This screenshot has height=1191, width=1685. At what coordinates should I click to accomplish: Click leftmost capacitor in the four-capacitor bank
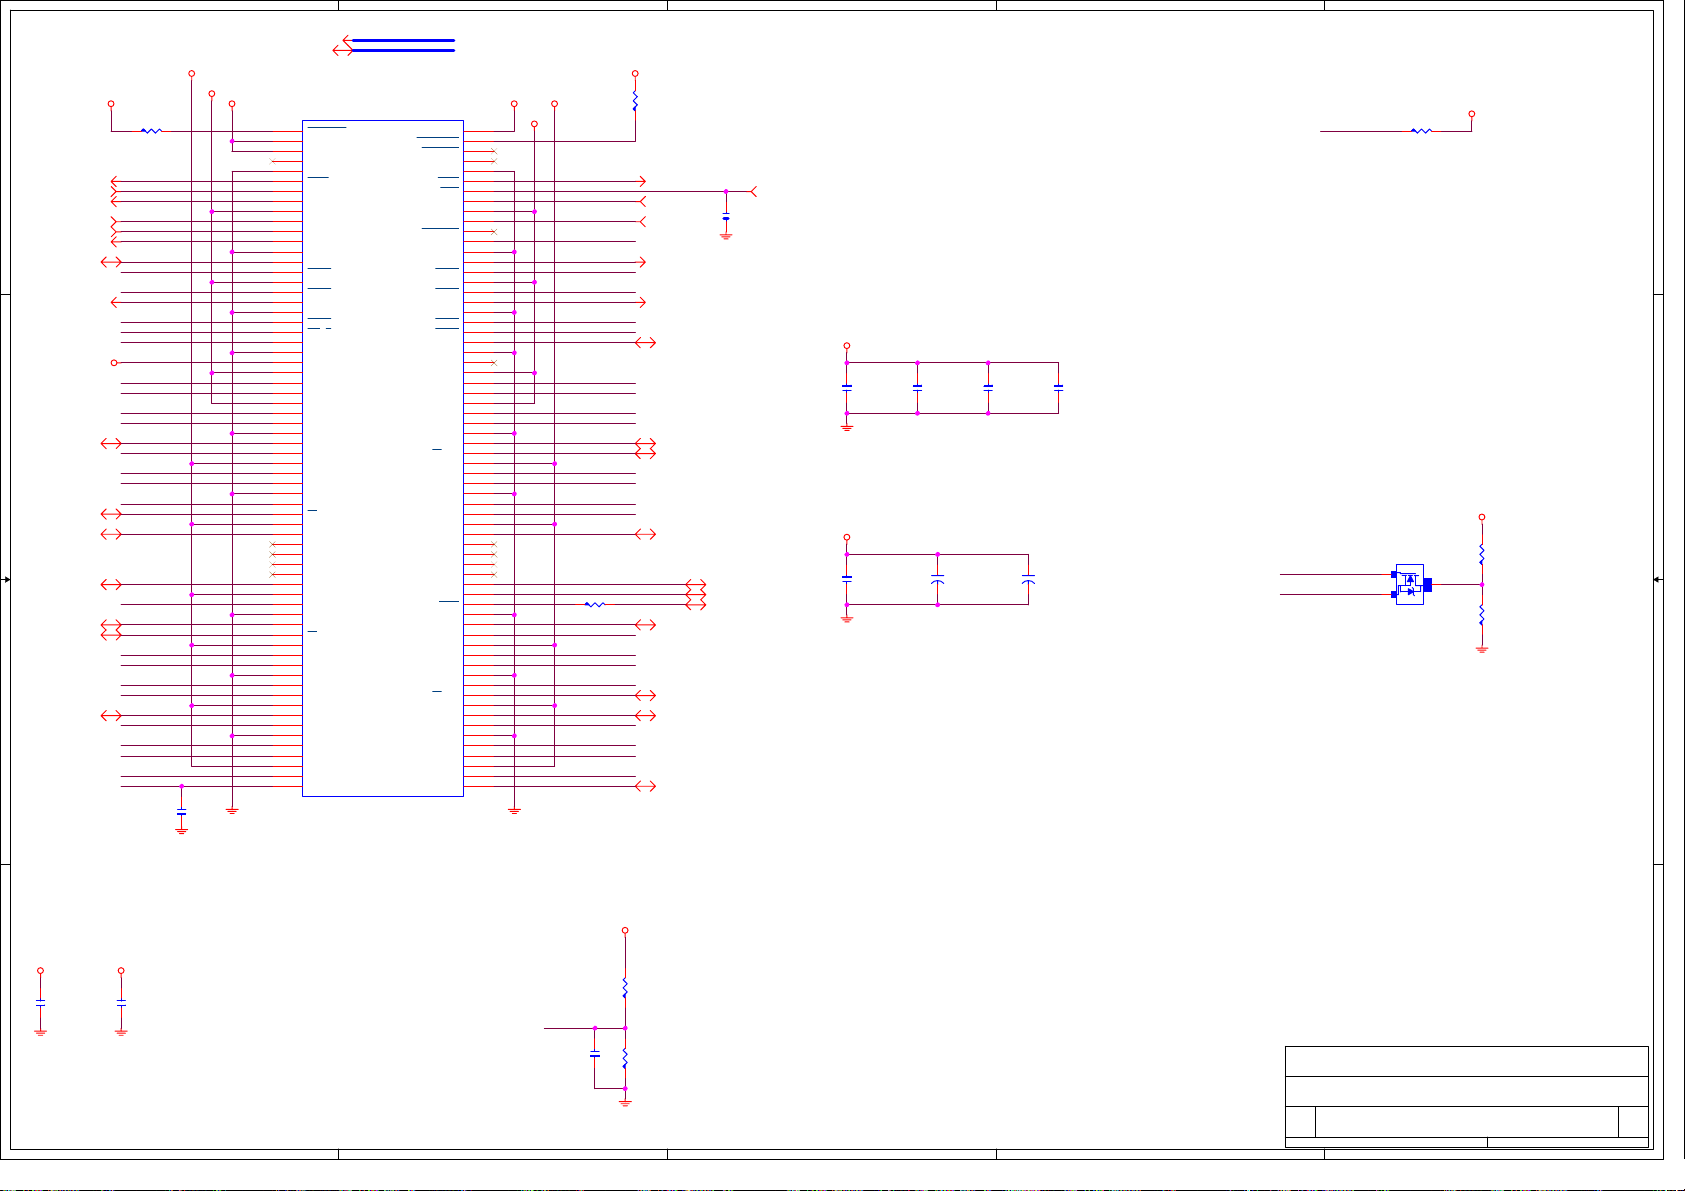point(847,386)
